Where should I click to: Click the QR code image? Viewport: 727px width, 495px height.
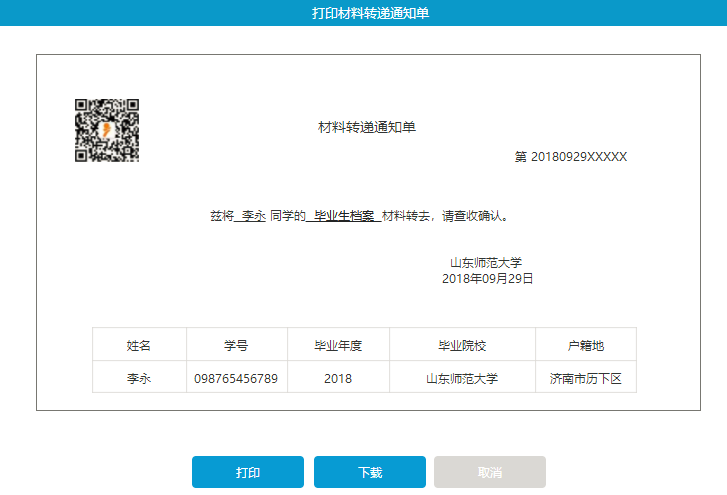point(107,130)
